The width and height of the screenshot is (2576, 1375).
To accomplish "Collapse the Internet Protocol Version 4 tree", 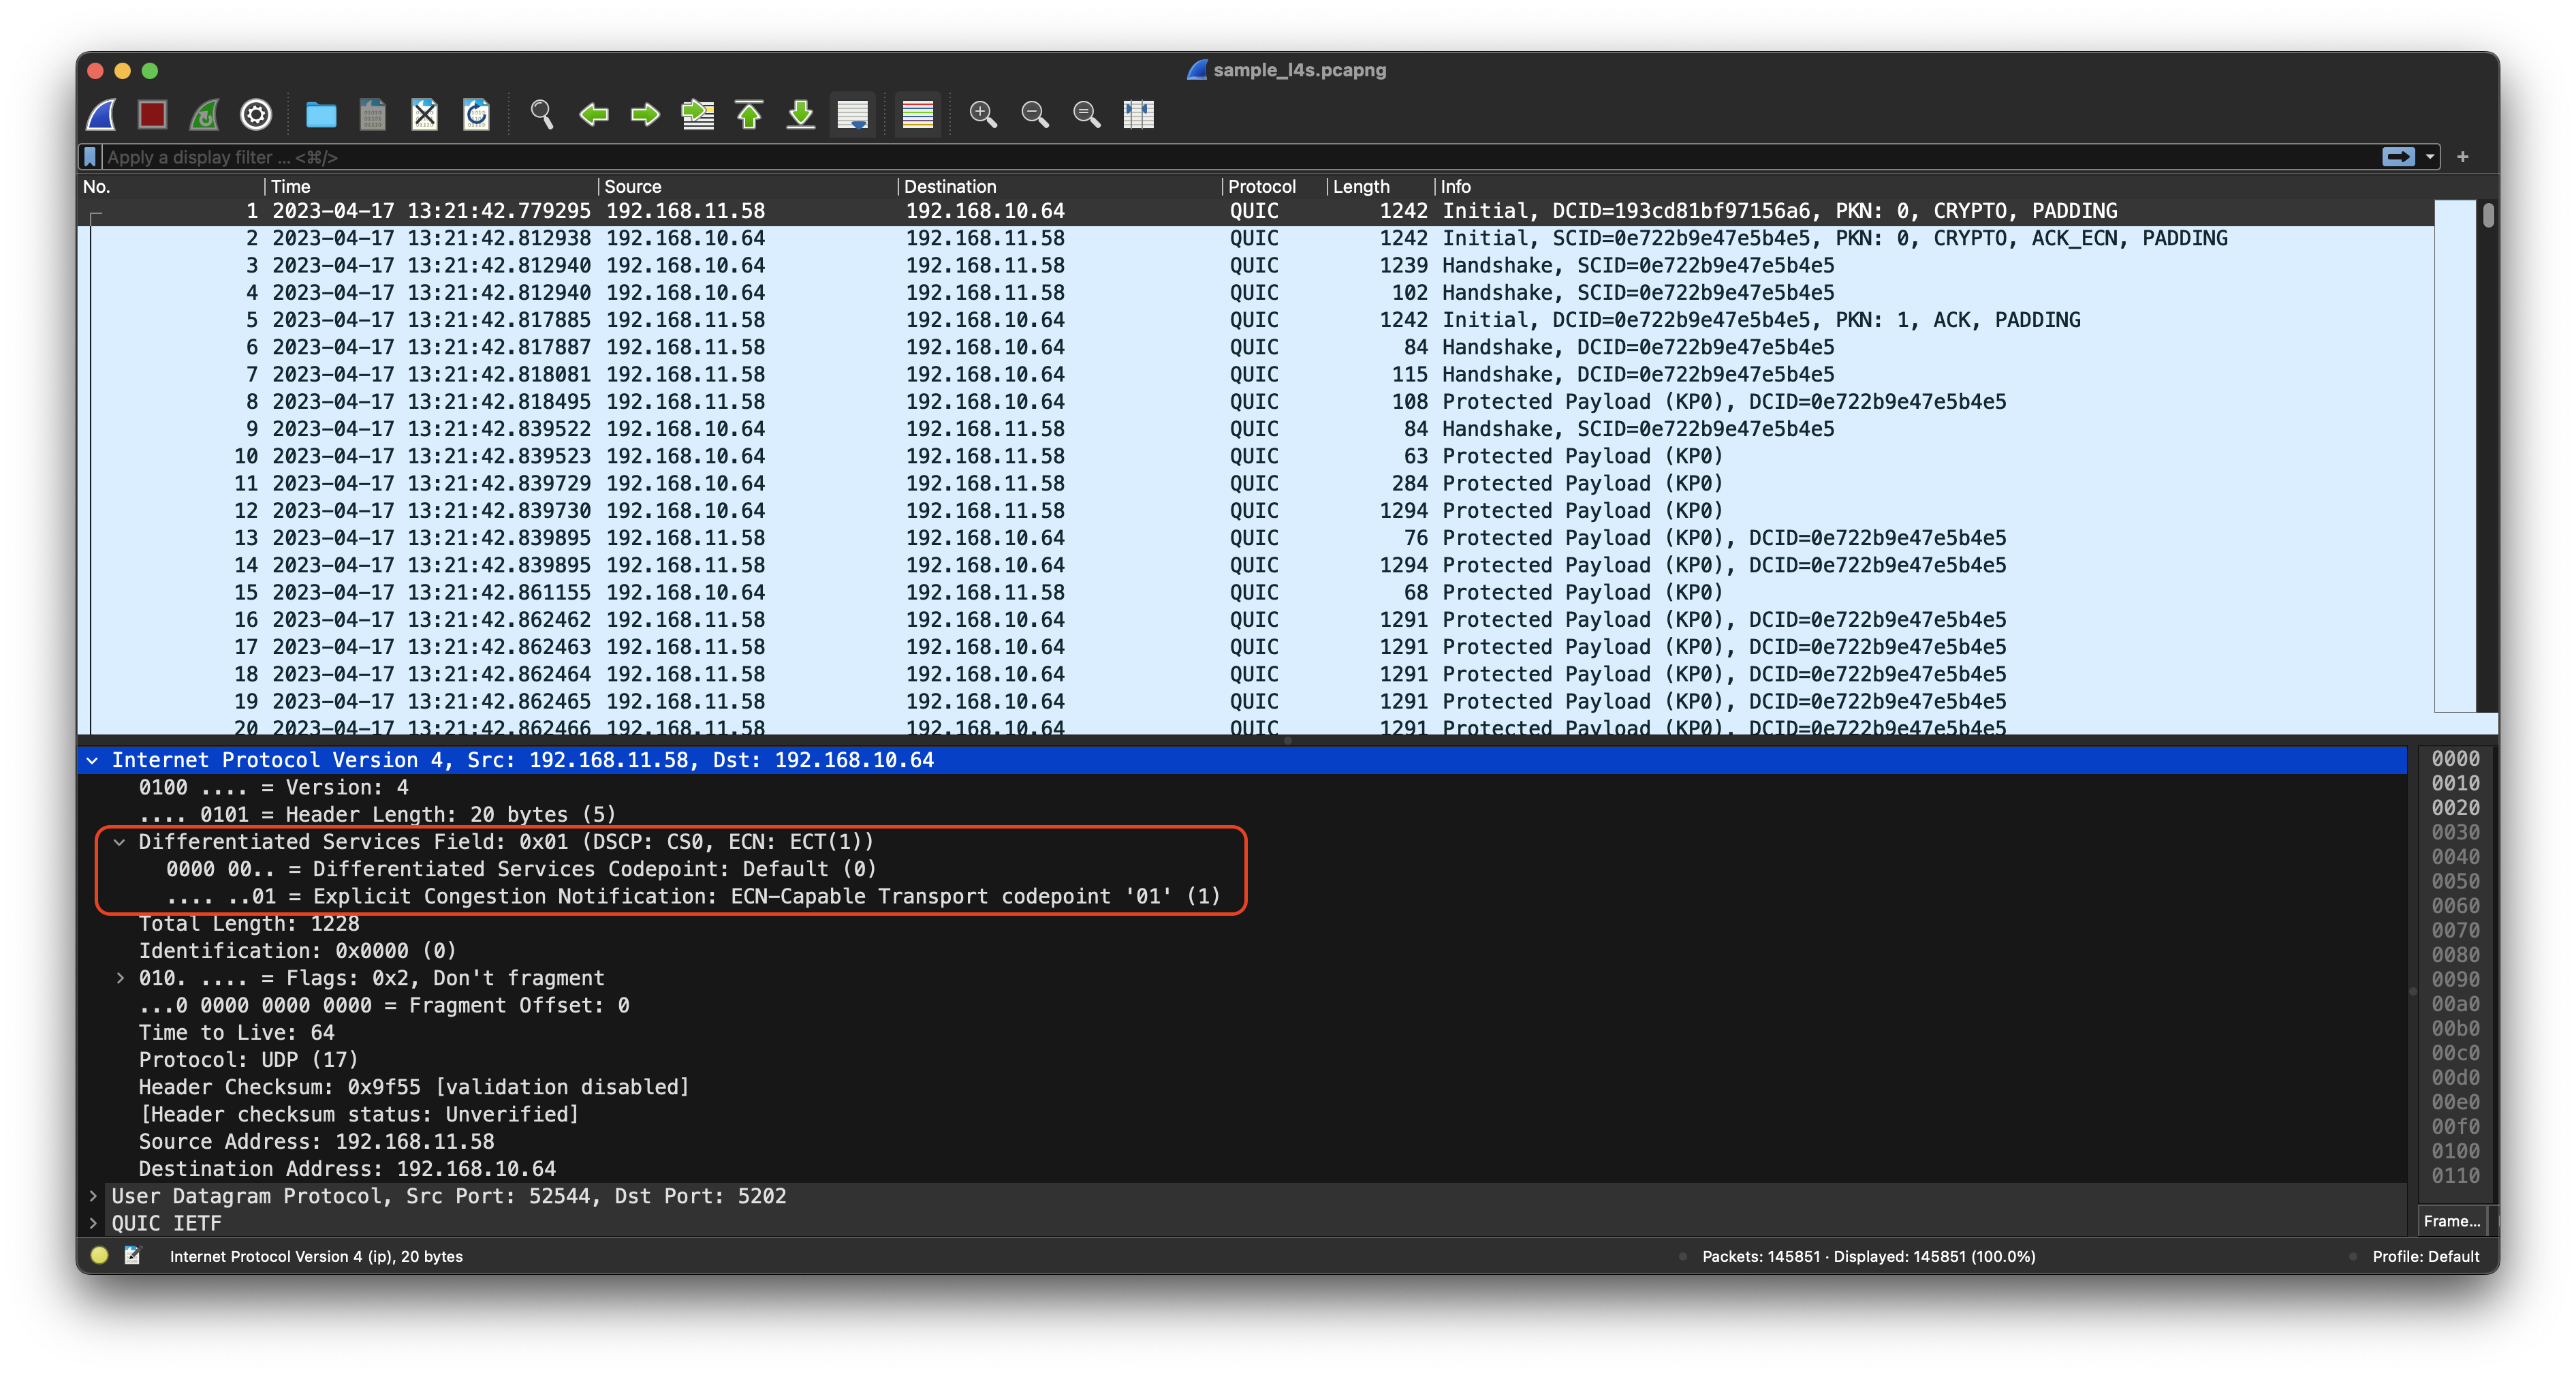I will pyautogui.click(x=93, y=760).
